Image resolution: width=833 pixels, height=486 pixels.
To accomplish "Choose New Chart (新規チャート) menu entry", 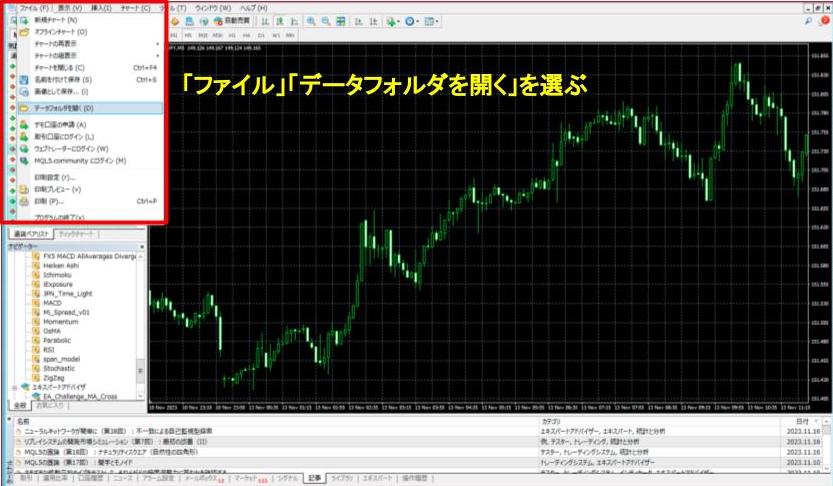I will coord(89,20).
